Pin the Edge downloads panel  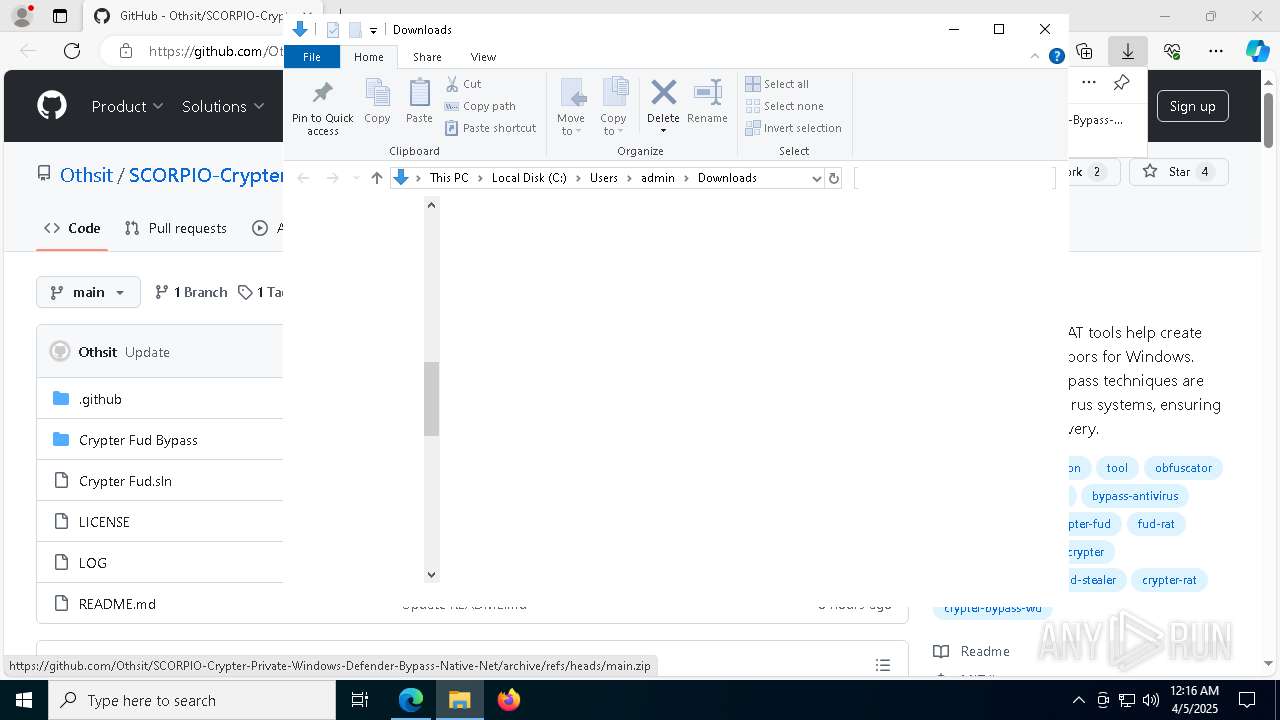(1121, 82)
